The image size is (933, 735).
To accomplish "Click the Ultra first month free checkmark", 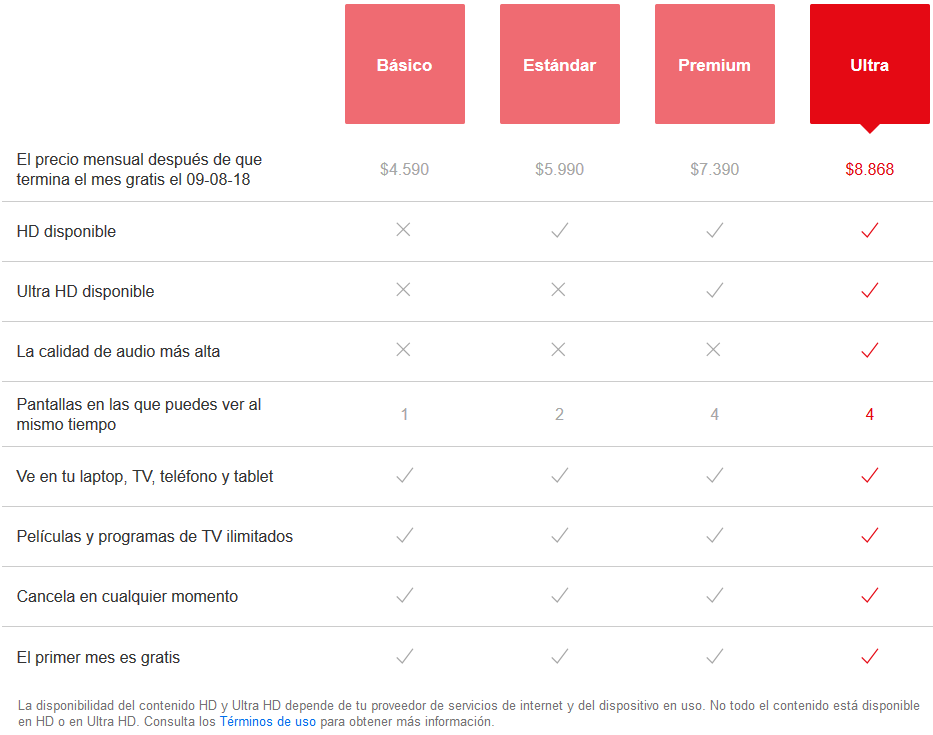I will [869, 656].
